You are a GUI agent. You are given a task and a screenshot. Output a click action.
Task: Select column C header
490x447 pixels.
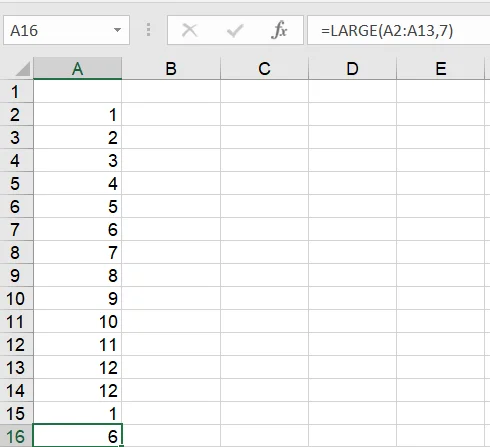pyautogui.click(x=265, y=69)
